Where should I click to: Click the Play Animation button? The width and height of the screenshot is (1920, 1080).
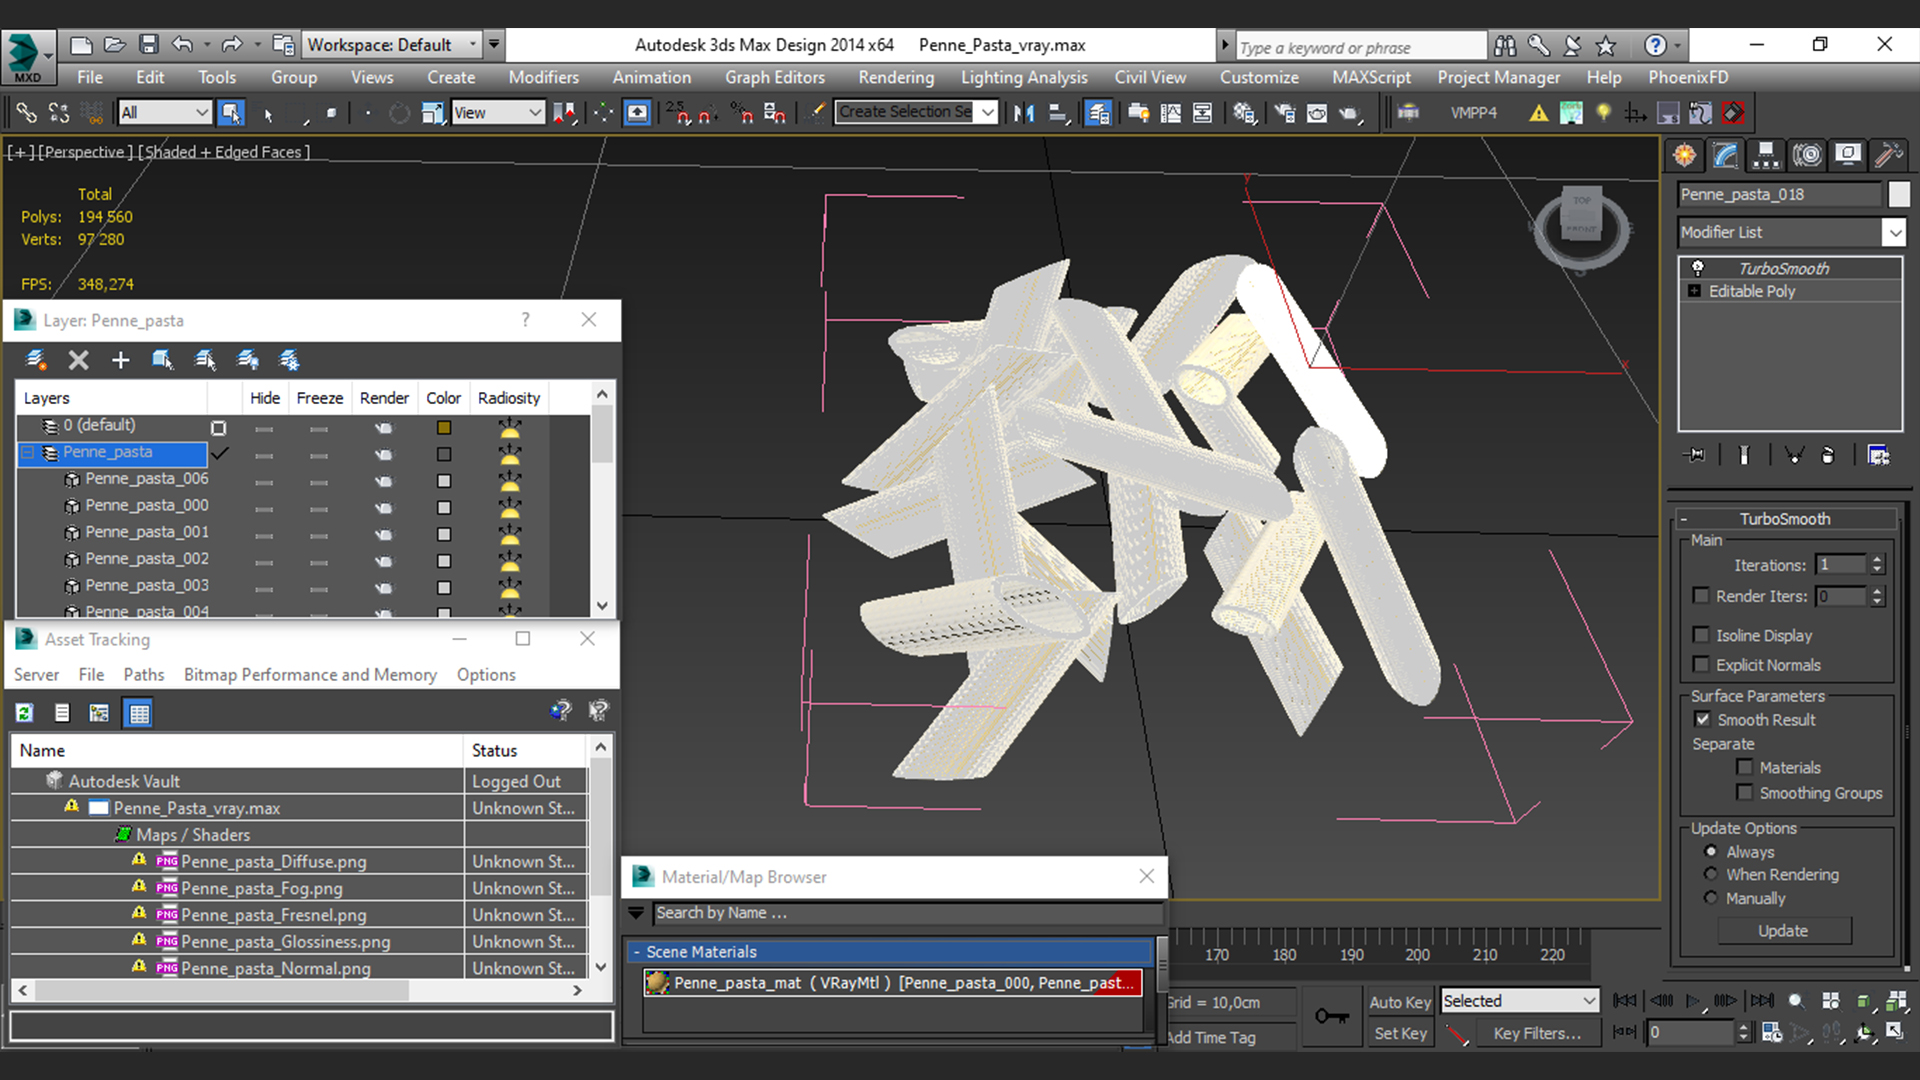(1693, 1000)
